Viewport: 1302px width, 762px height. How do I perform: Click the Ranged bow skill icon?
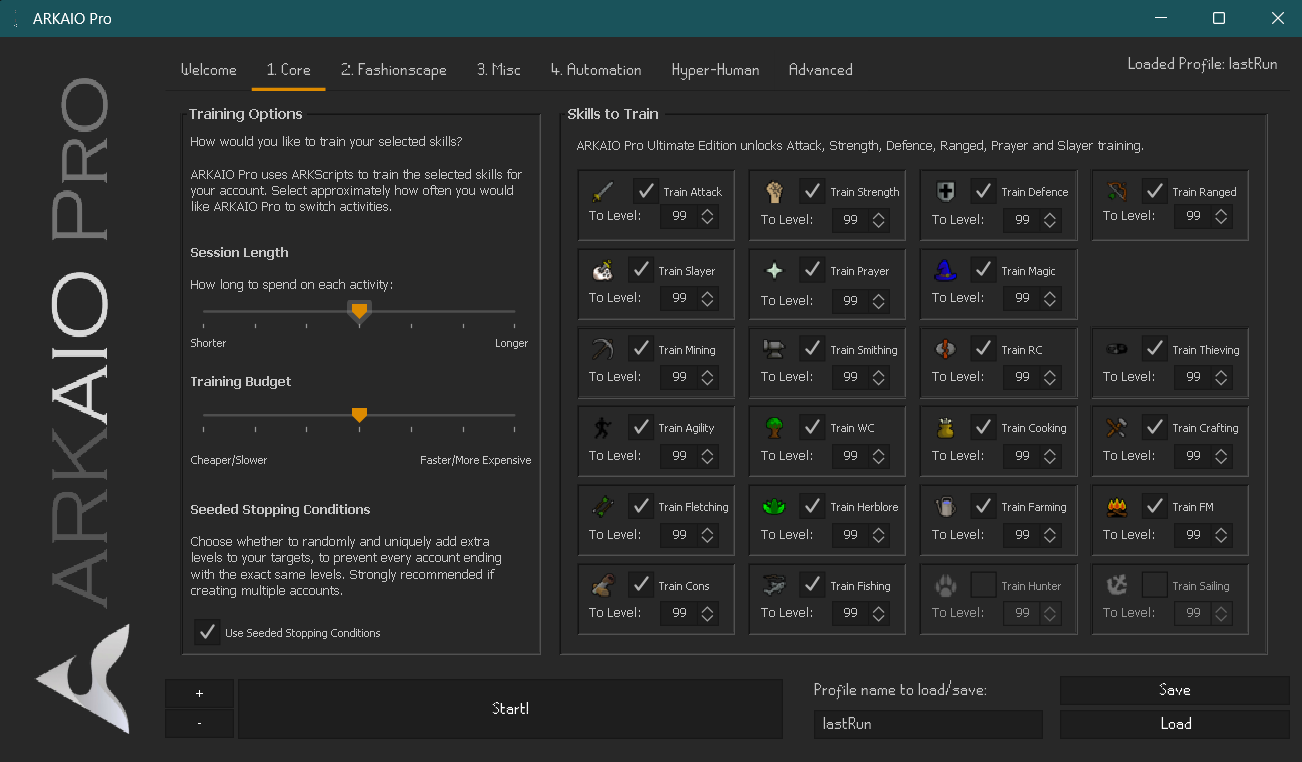tap(1117, 189)
